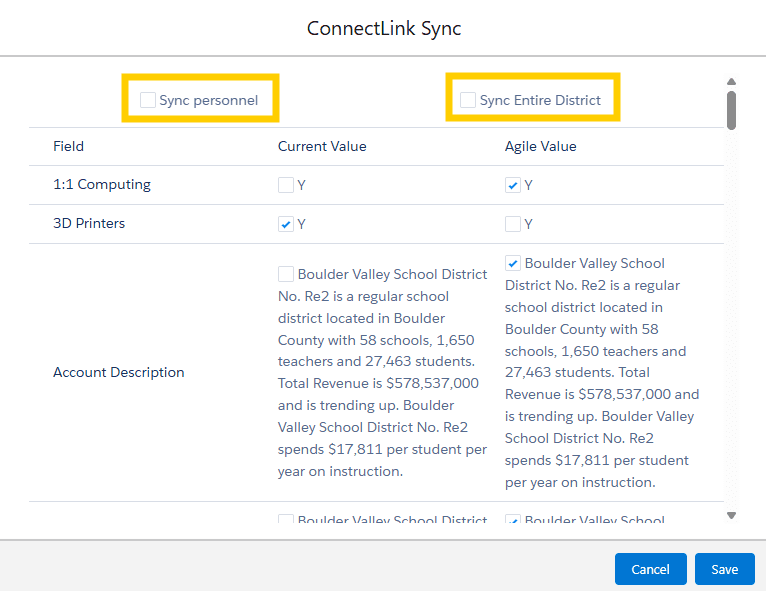Image resolution: width=766 pixels, height=591 pixels.
Task: Select the 1:1 Computing field label
Action: (102, 185)
